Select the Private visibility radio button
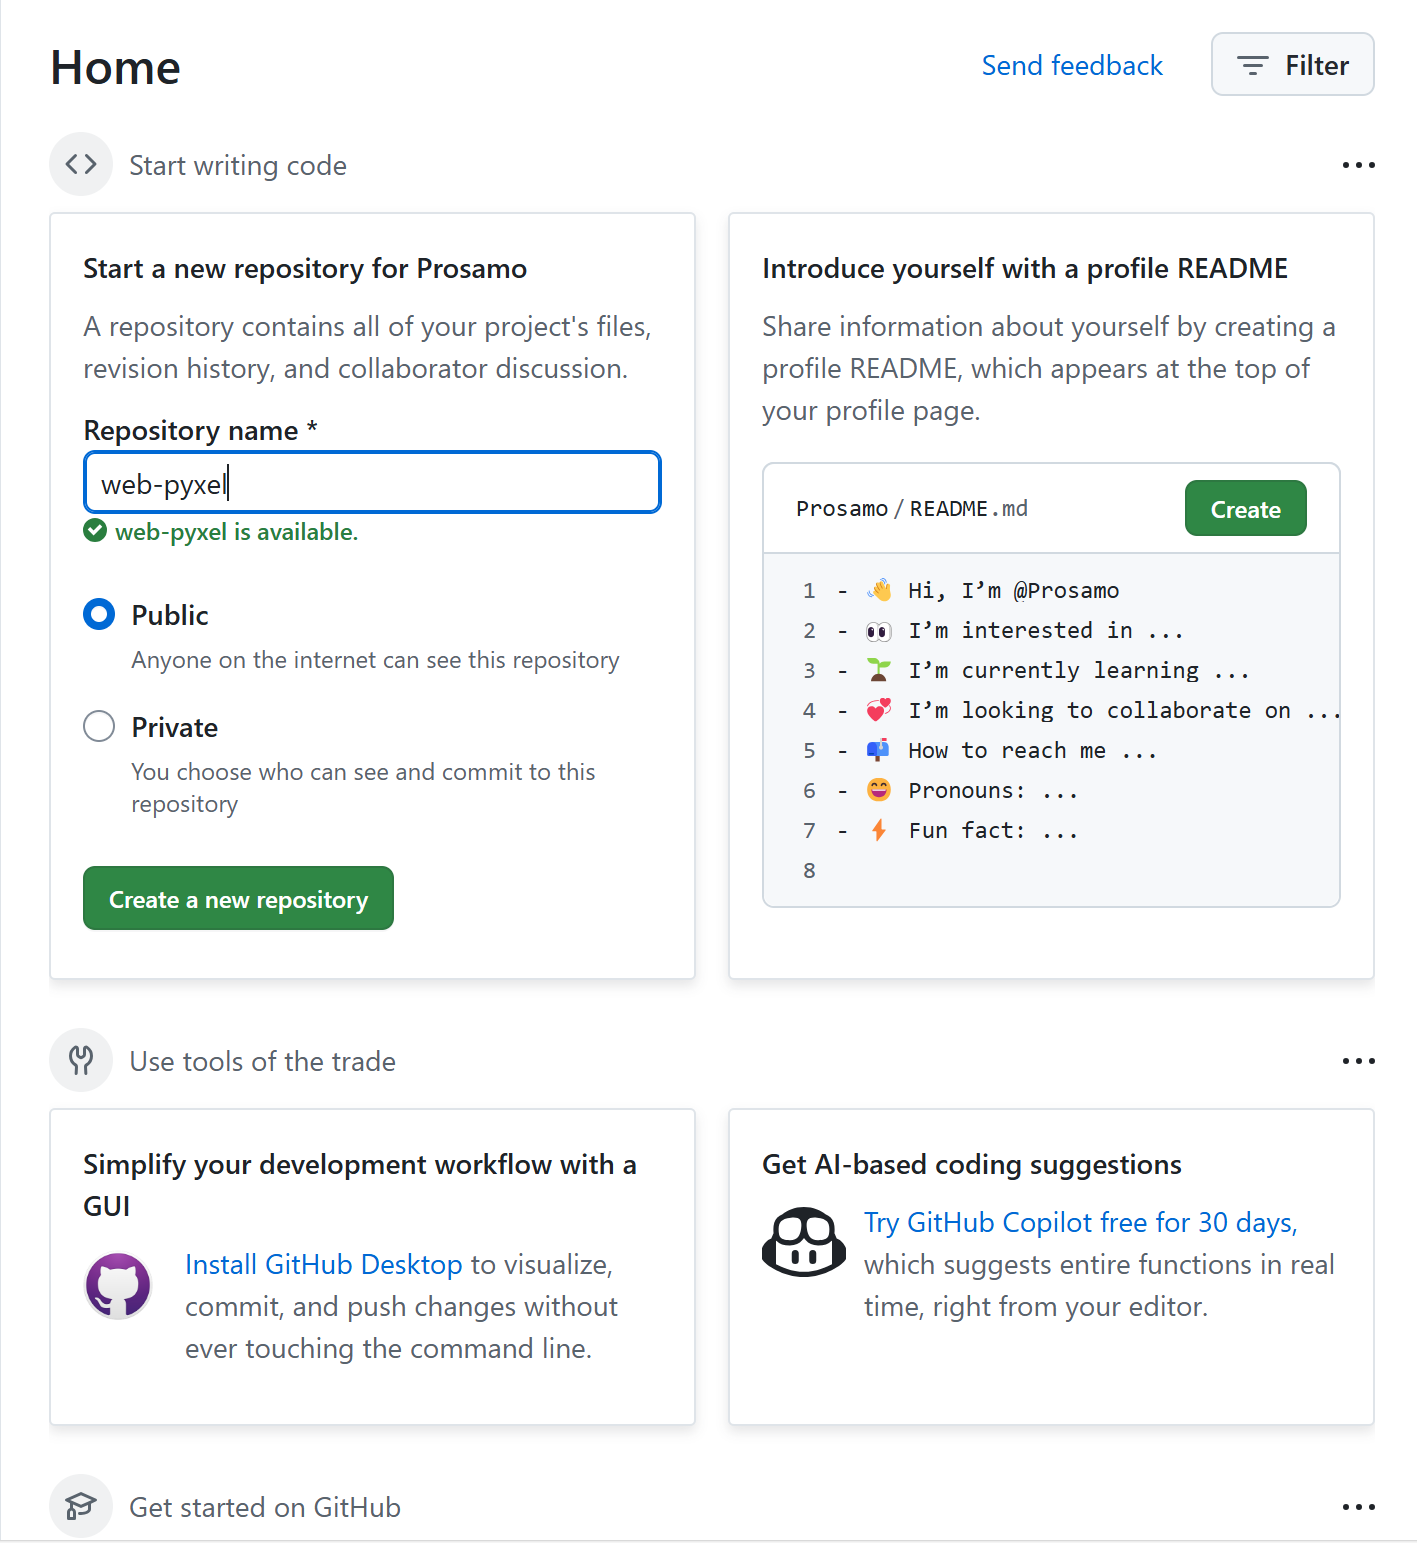Image resolution: width=1417 pixels, height=1543 pixels. coord(99,726)
